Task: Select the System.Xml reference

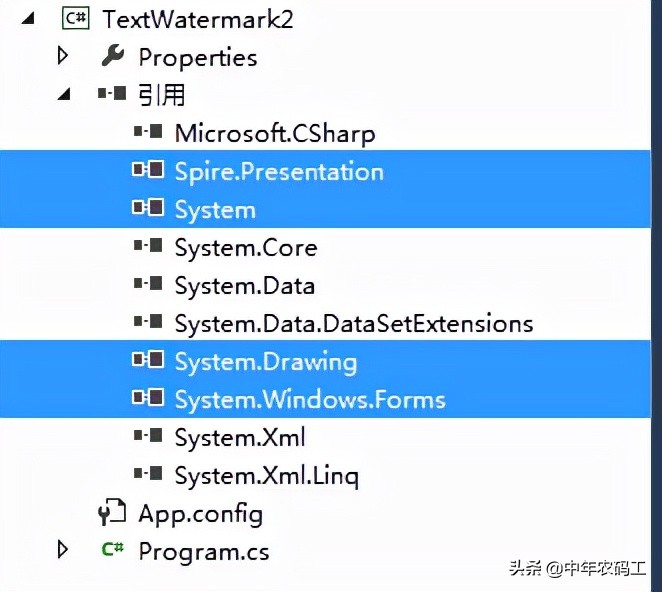Action: (x=239, y=438)
